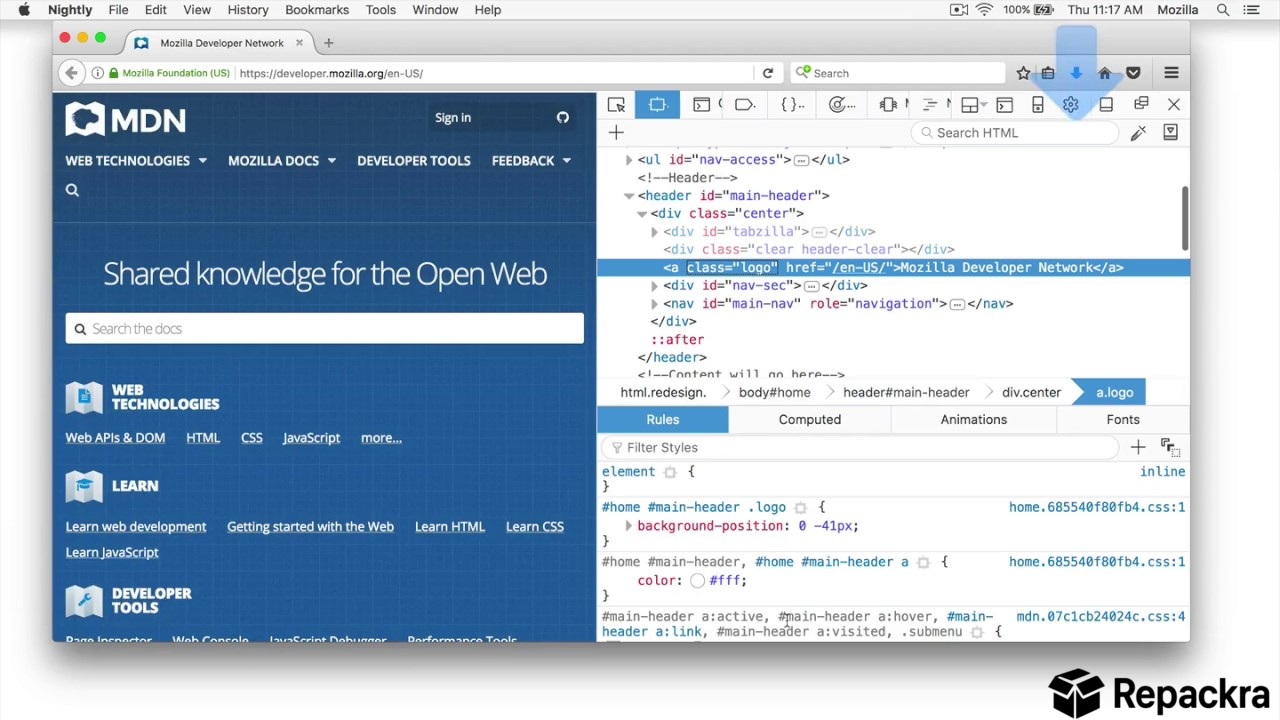The height and width of the screenshot is (720, 1280).
Task: Open the Network panel icon
Action: (x=930, y=105)
